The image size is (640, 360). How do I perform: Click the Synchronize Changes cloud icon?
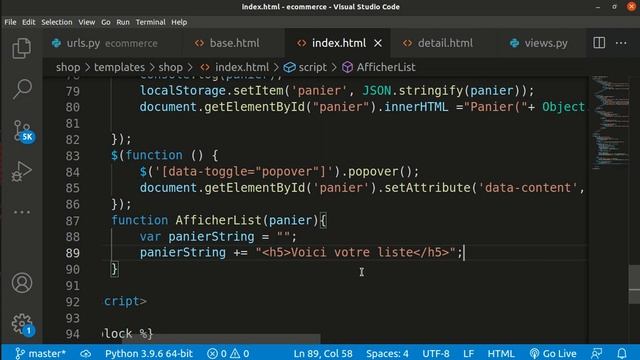click(85, 353)
